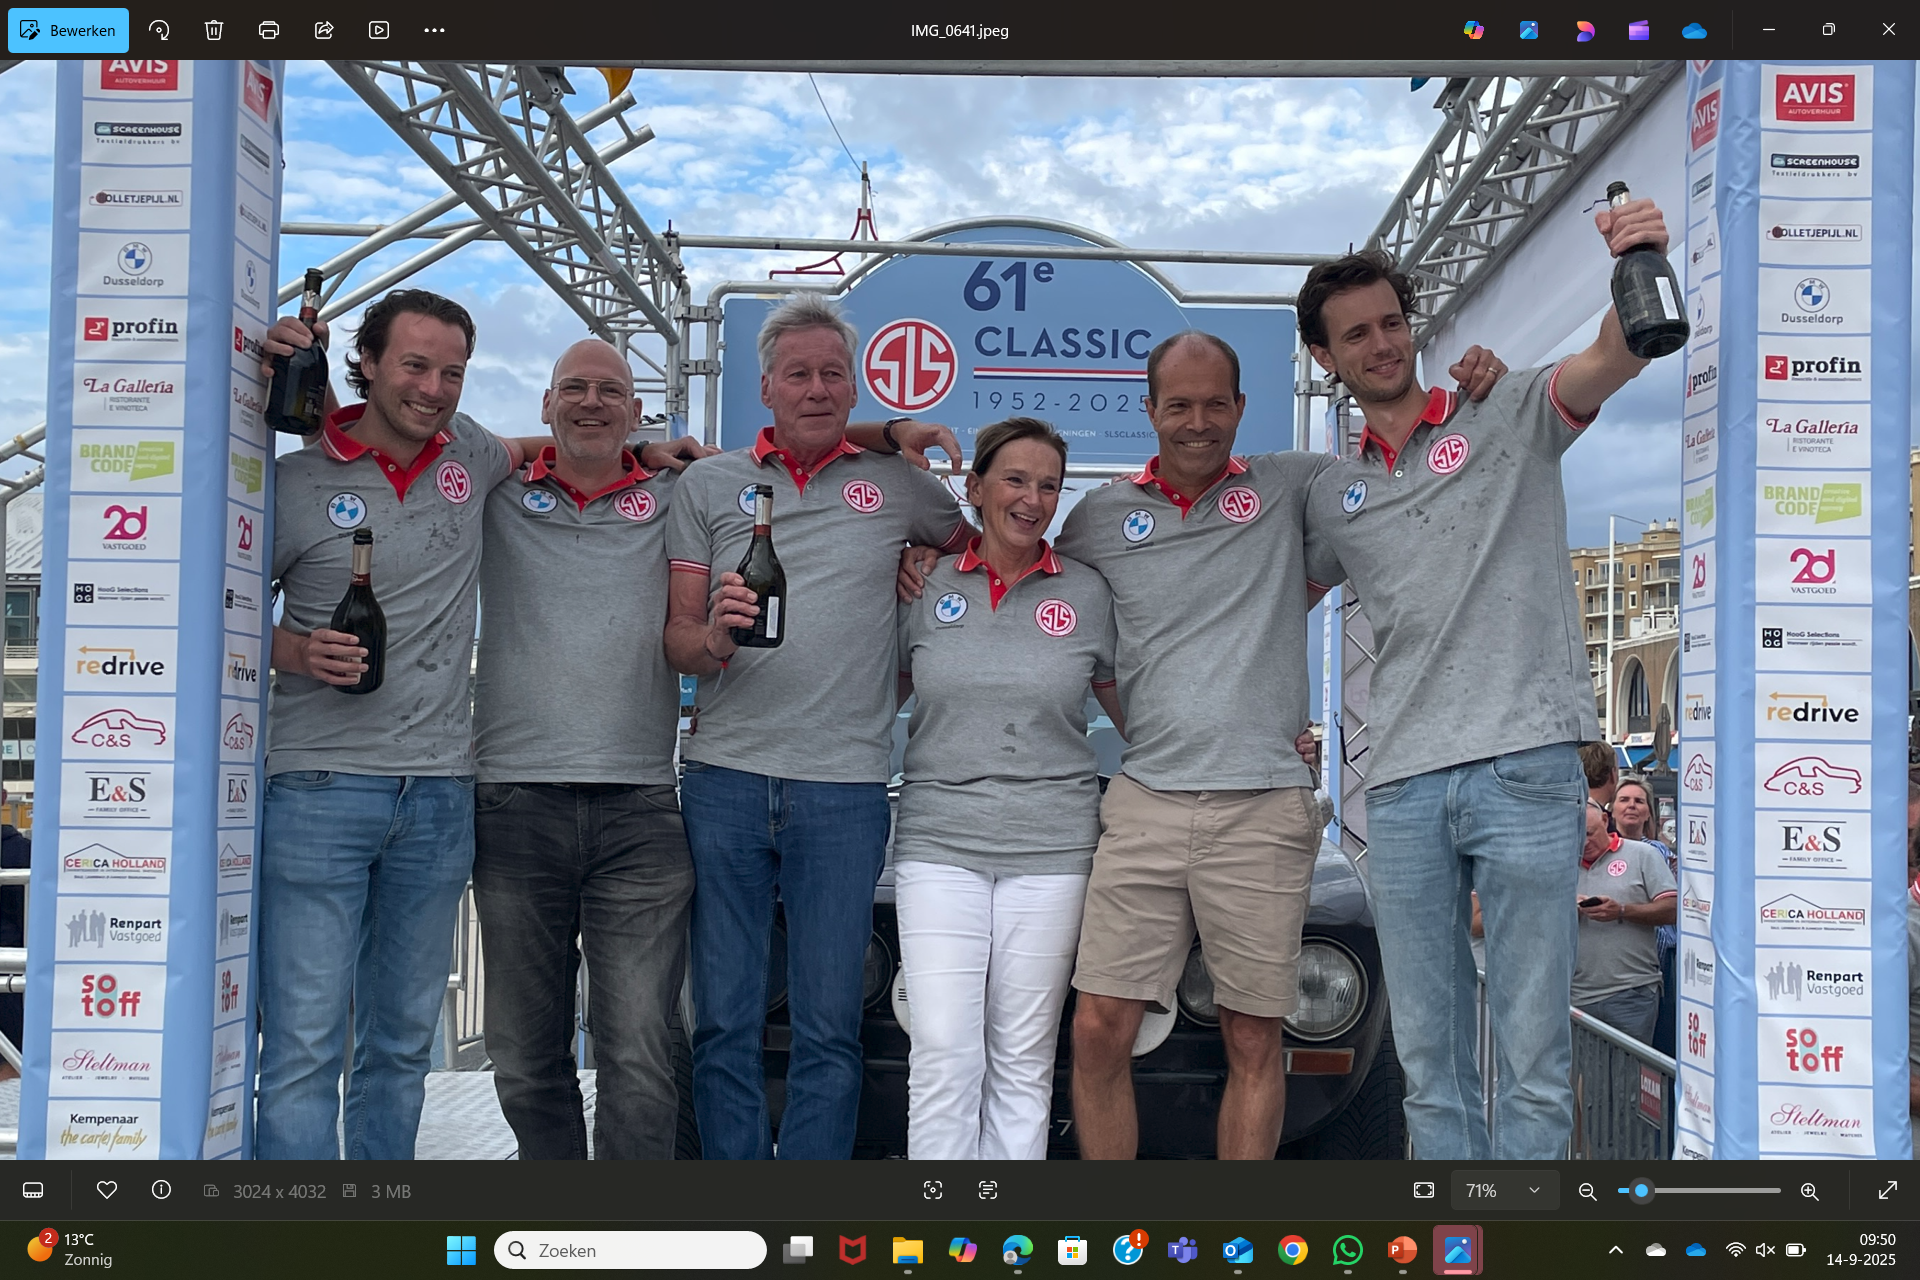Screen dimensions: 1920x1280
Task: Enter full screen with the expand arrows
Action: (1887, 1190)
